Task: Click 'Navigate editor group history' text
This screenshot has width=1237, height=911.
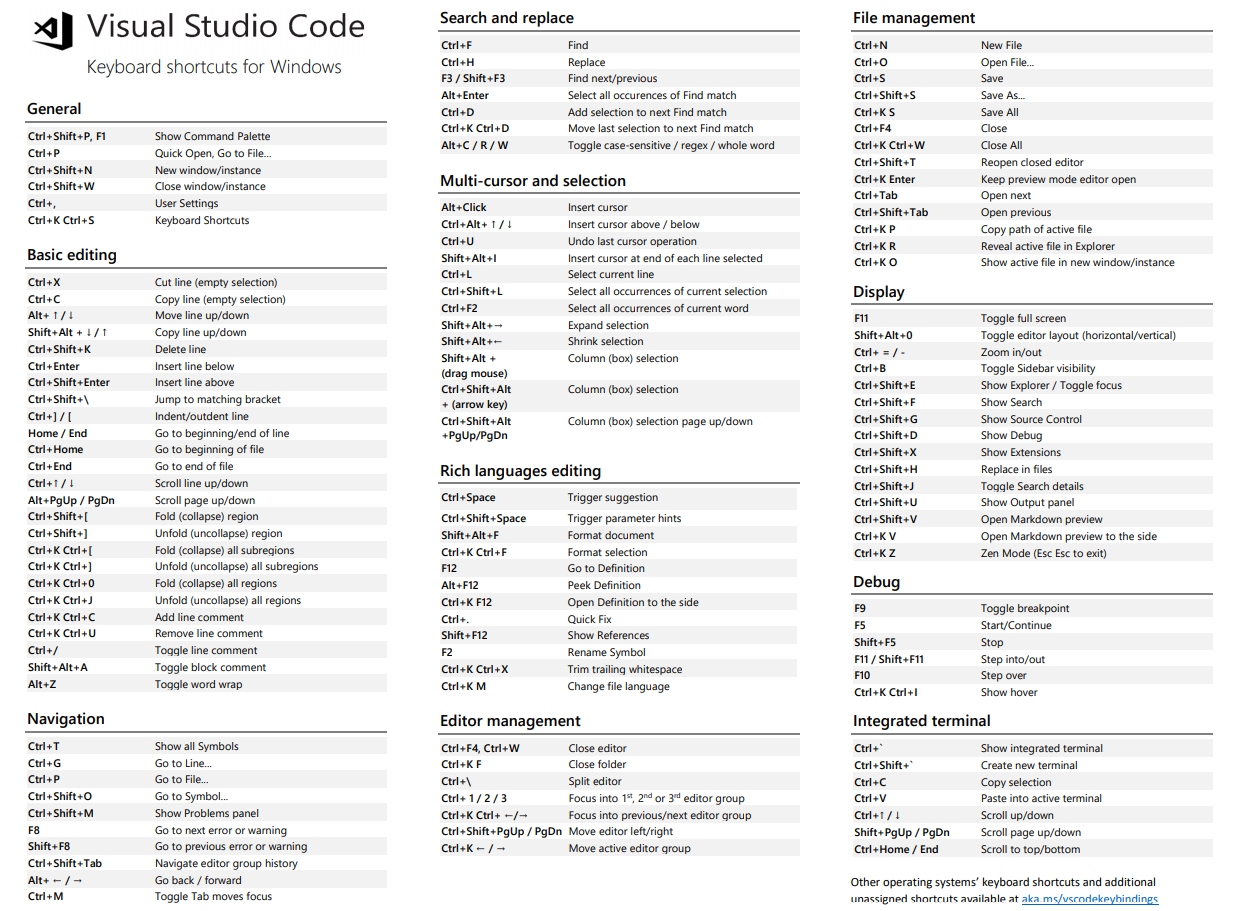Action: tap(226, 863)
